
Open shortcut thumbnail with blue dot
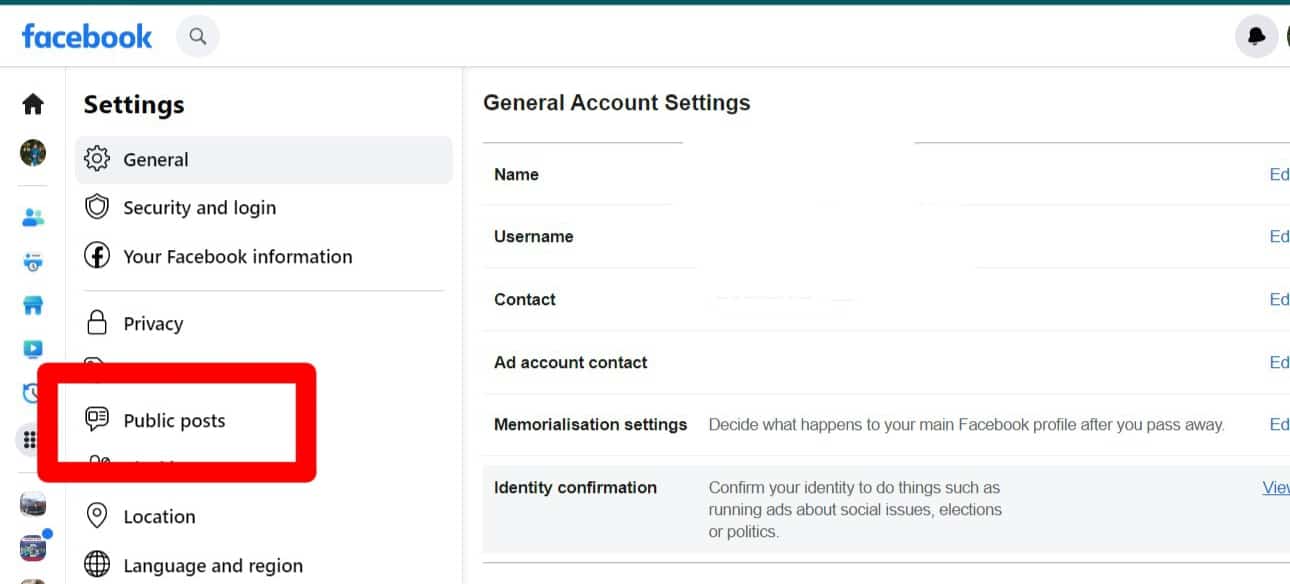(33, 547)
